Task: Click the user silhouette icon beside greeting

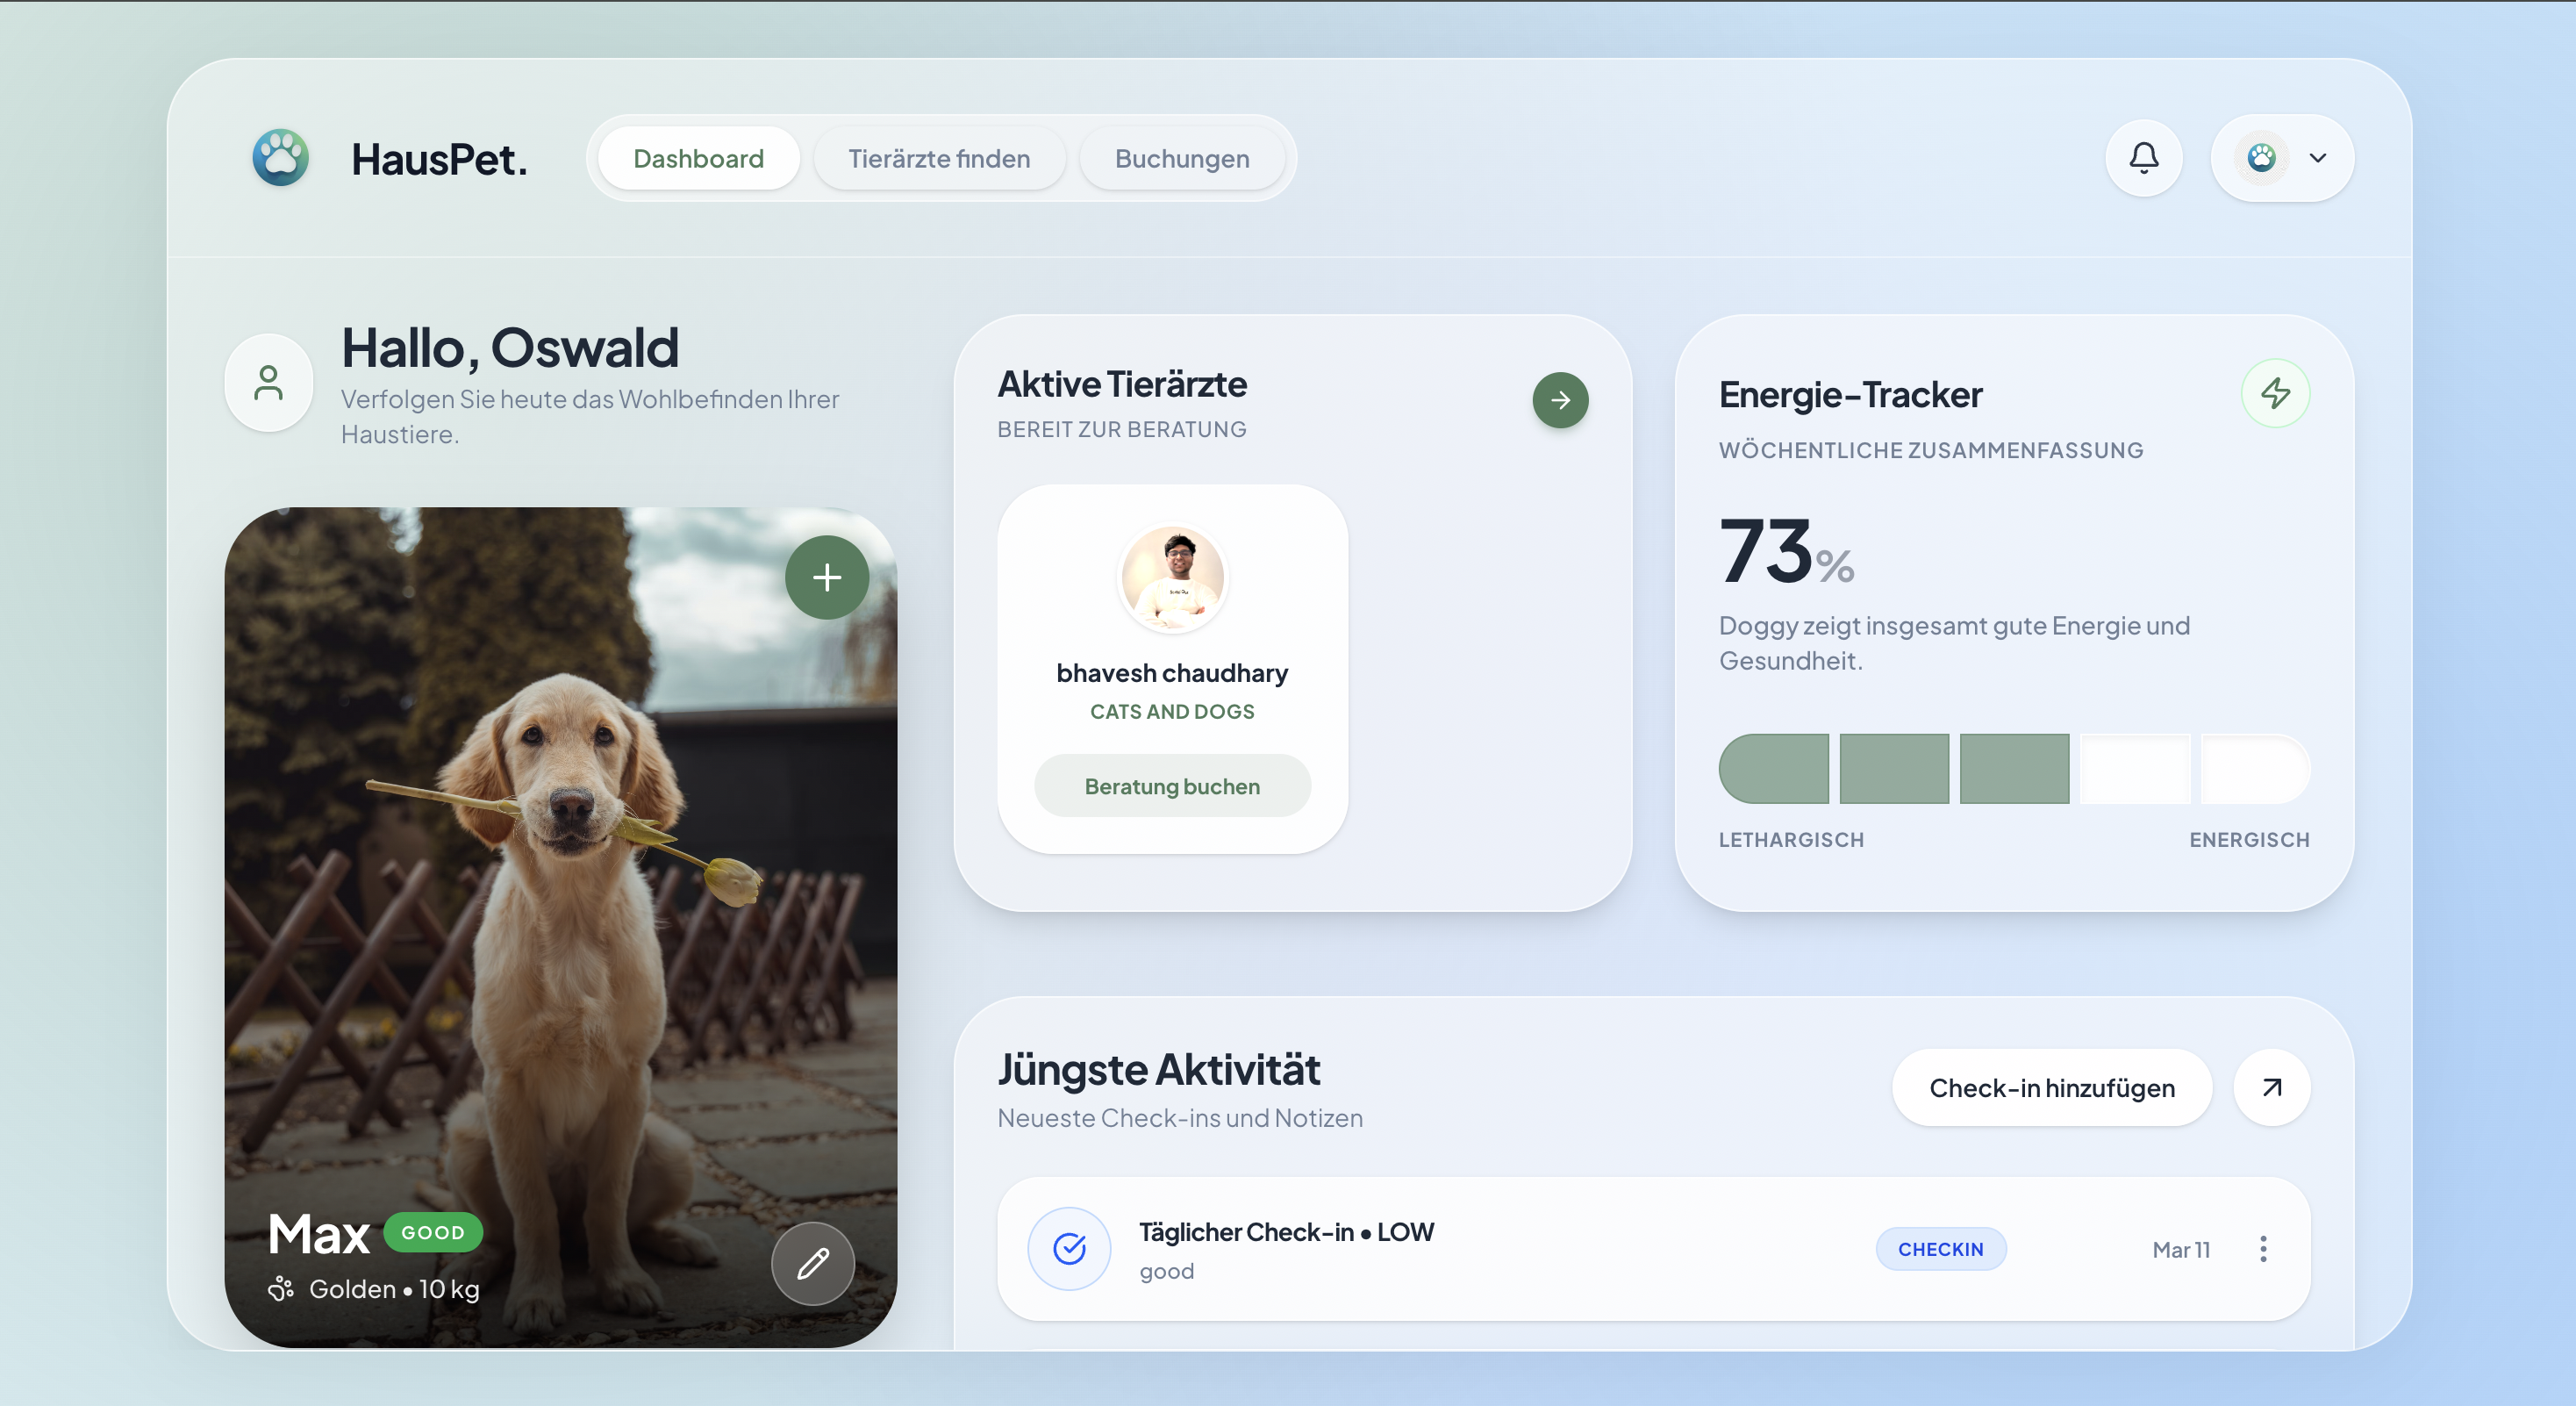Action: click(x=268, y=382)
